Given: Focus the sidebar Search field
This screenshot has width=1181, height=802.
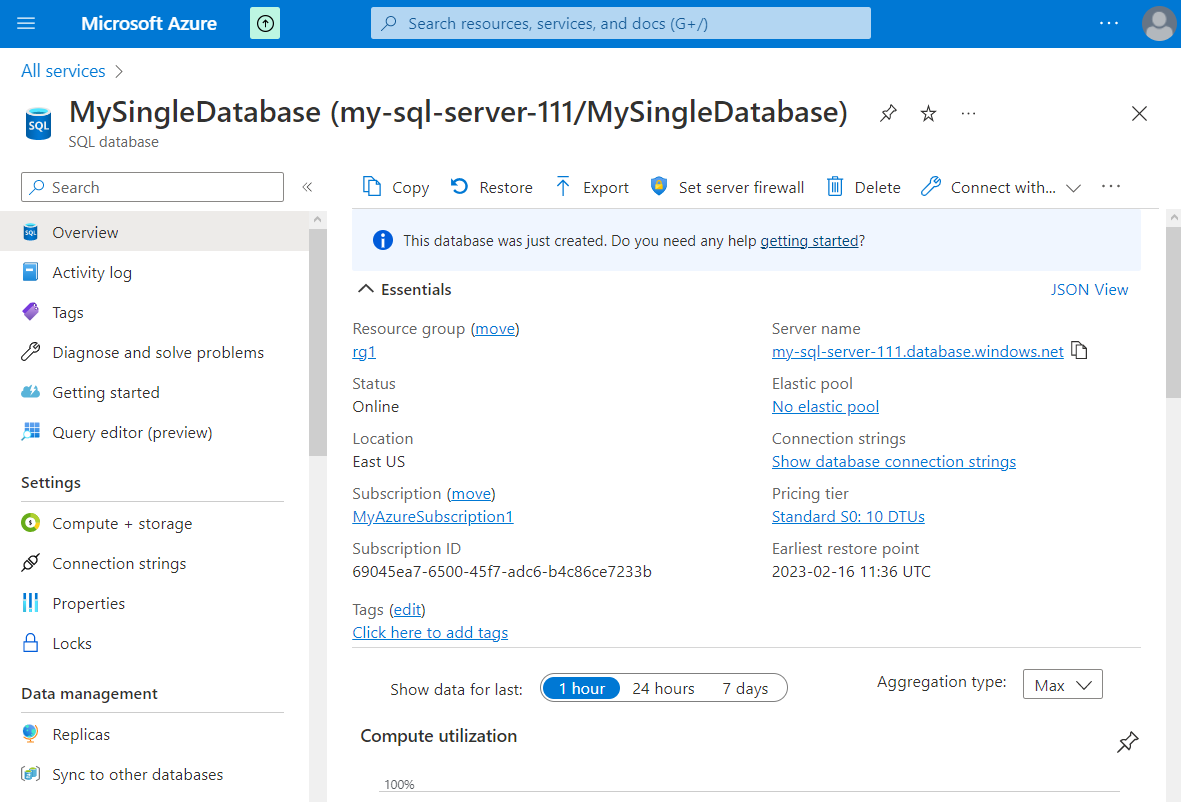Looking at the screenshot, I should point(153,187).
